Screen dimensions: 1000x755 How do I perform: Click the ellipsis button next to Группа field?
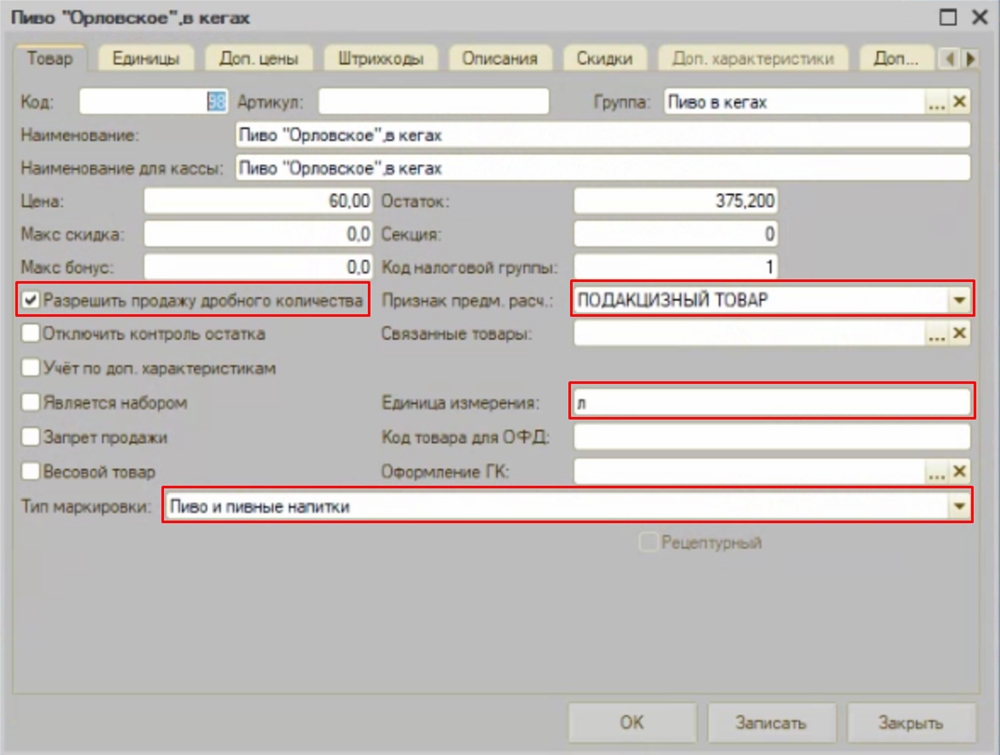click(x=936, y=102)
